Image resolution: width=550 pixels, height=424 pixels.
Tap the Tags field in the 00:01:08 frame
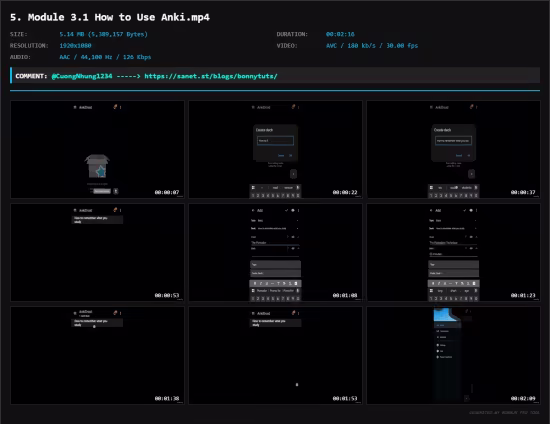275,265
